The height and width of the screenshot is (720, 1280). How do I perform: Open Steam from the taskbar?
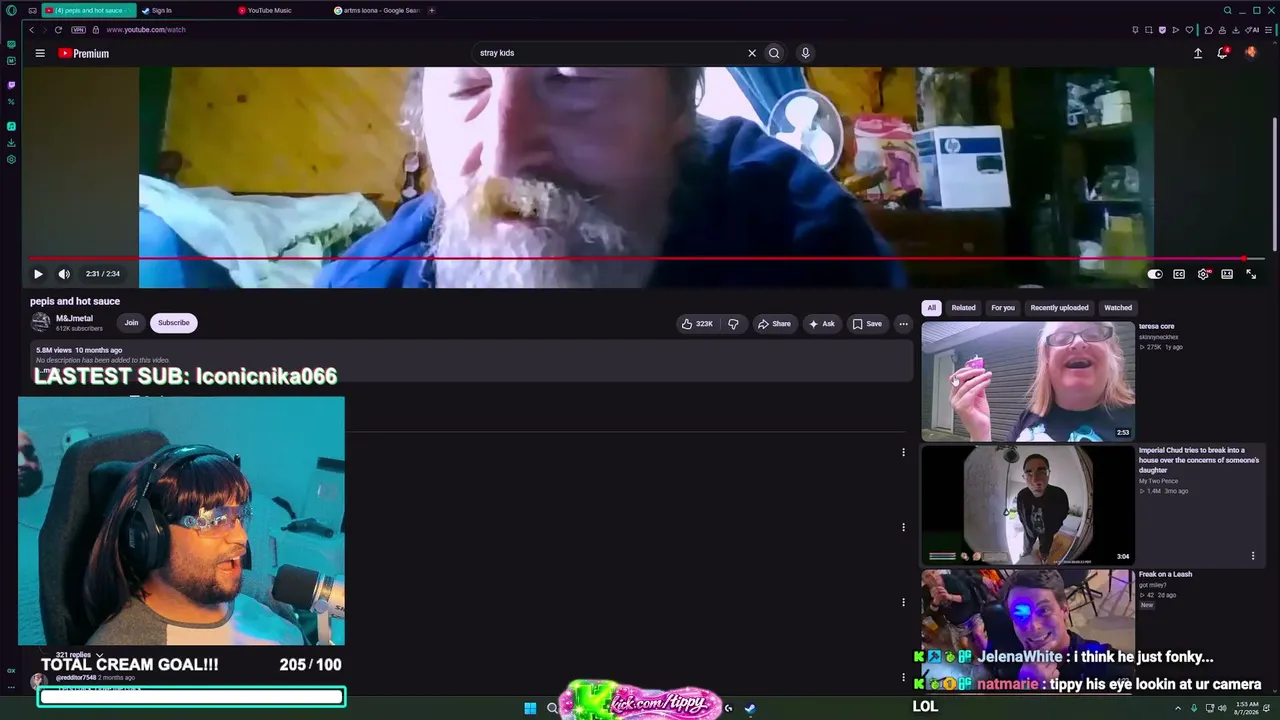coord(750,708)
